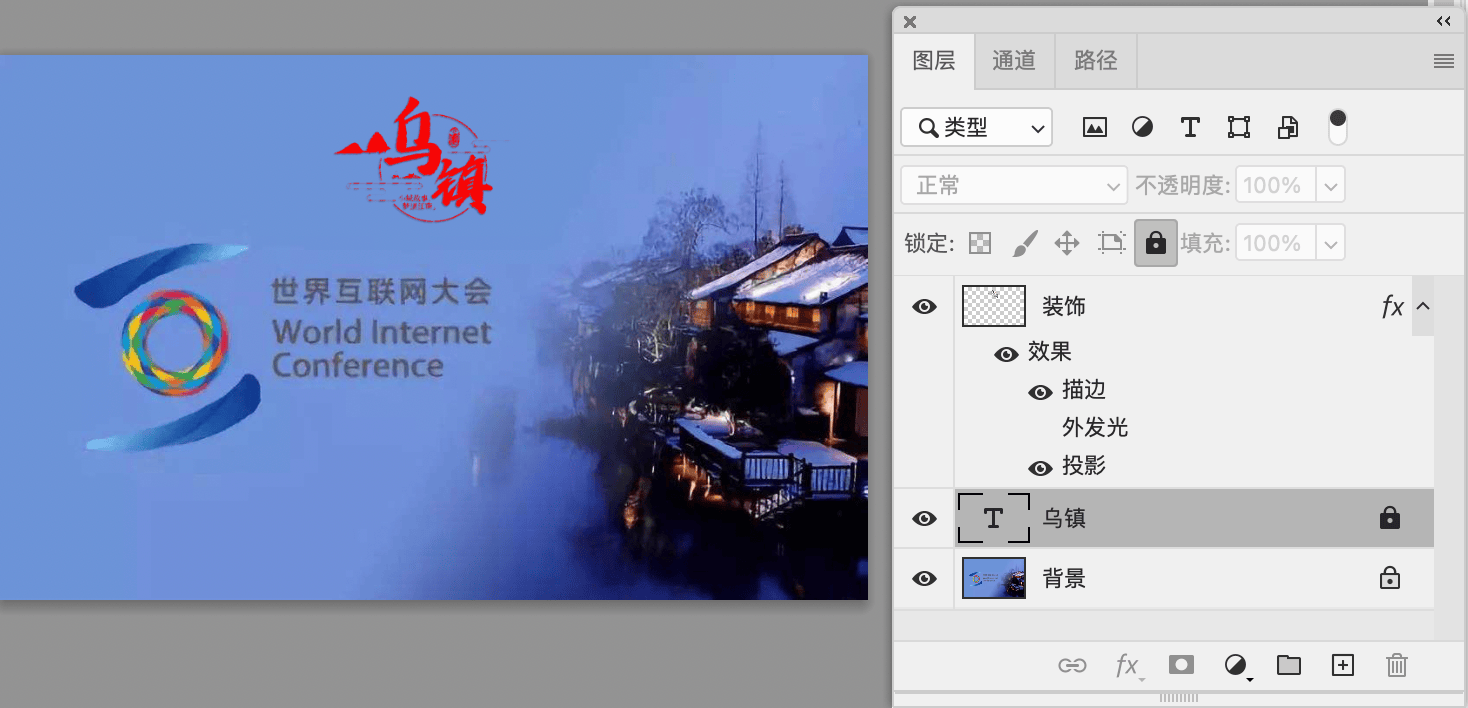1468x708 pixels.
Task: Filter layers by adjustment layer type
Action: click(1142, 127)
